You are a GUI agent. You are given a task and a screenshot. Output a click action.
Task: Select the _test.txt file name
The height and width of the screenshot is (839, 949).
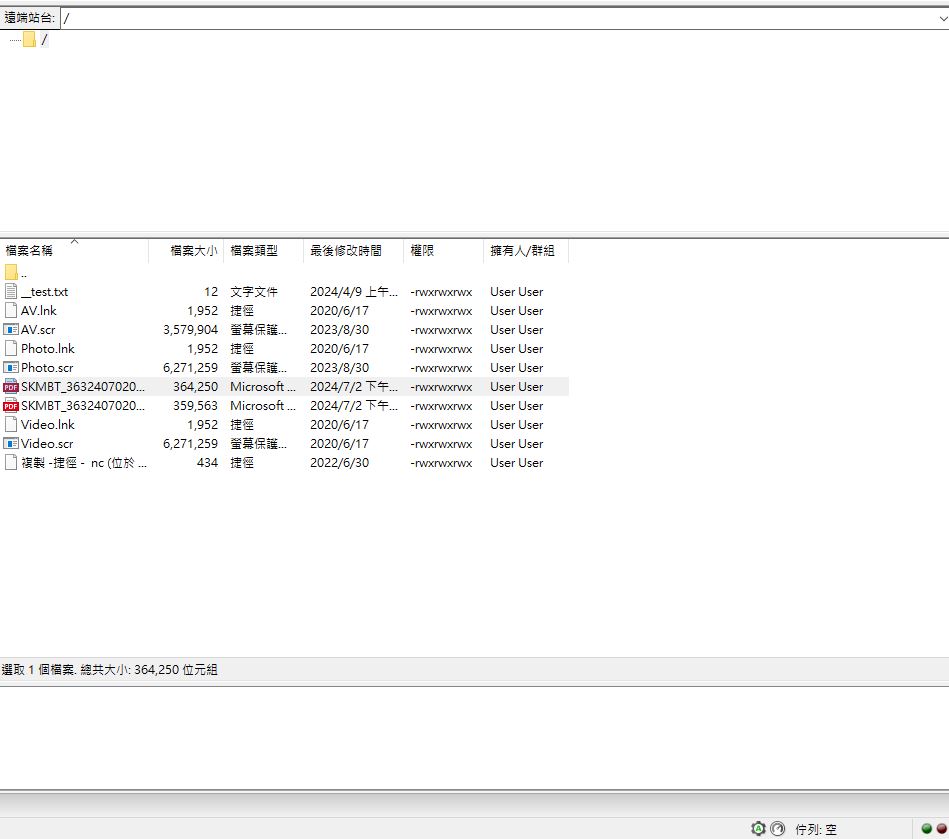[x=44, y=292]
